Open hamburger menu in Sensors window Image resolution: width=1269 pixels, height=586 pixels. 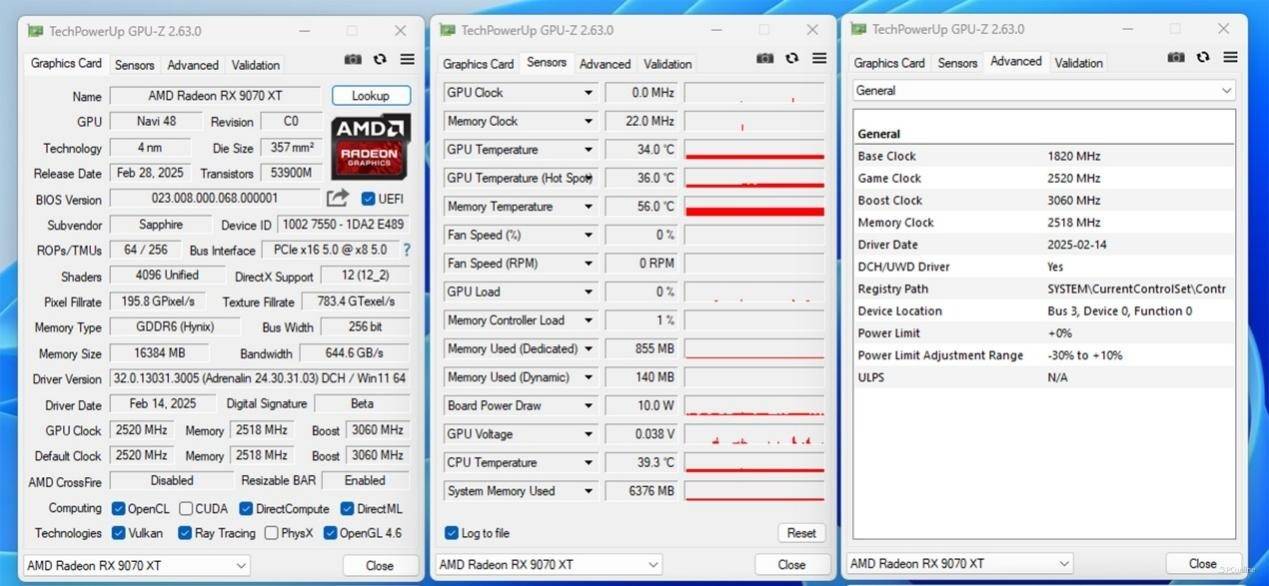click(819, 59)
